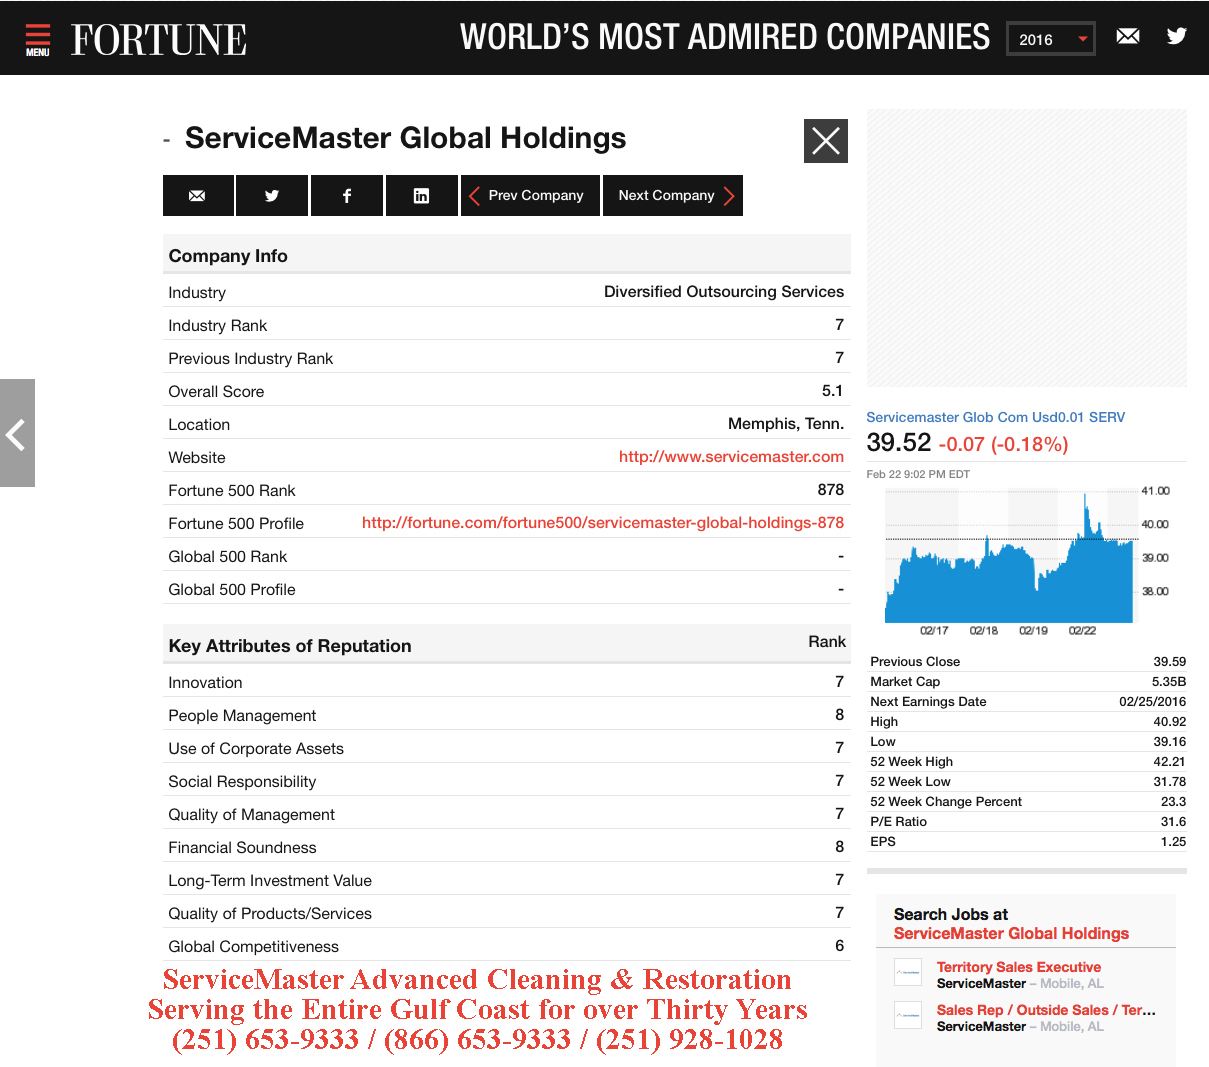Click the 'Financial Soundness' row label

(243, 848)
